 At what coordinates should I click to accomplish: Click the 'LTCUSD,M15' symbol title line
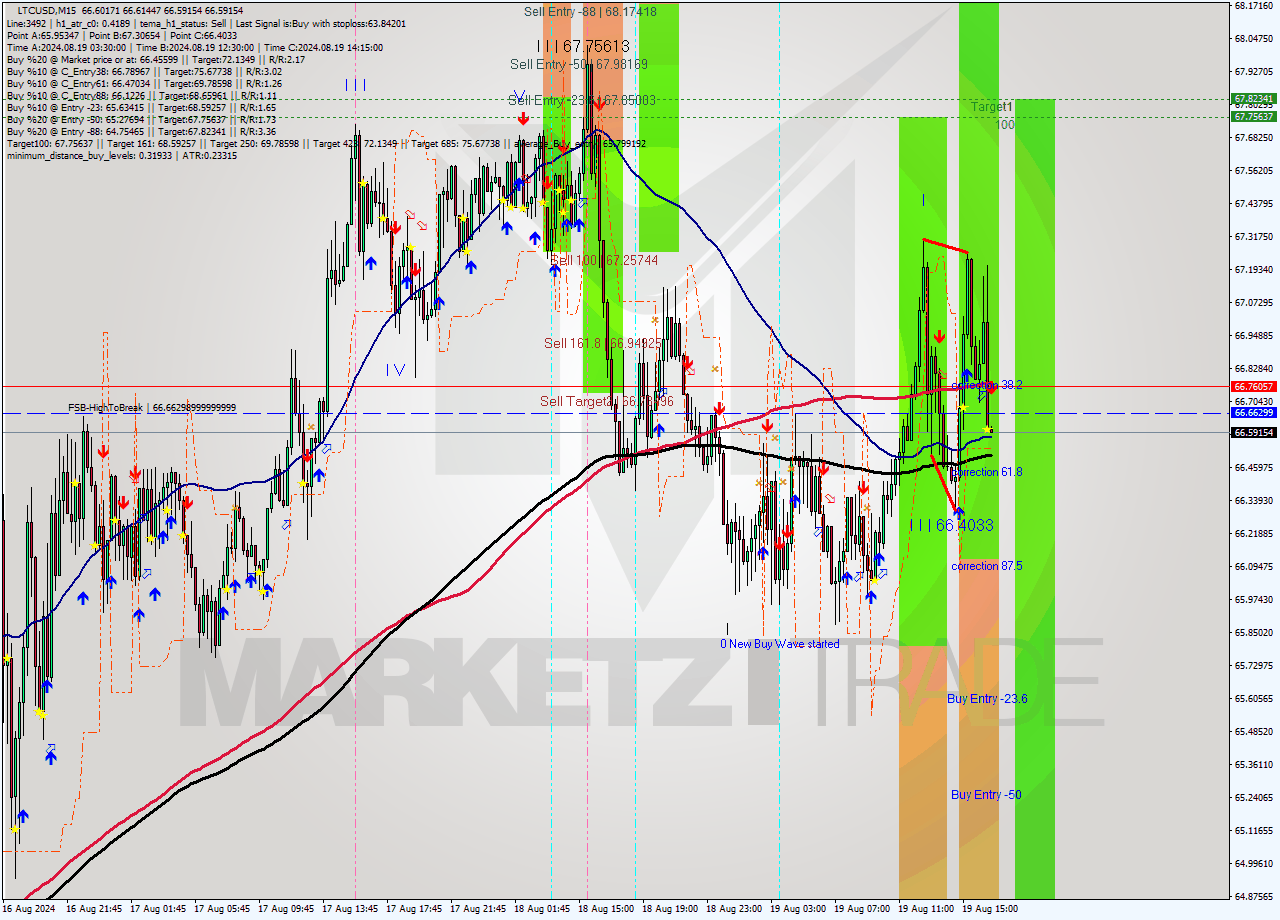coord(130,9)
